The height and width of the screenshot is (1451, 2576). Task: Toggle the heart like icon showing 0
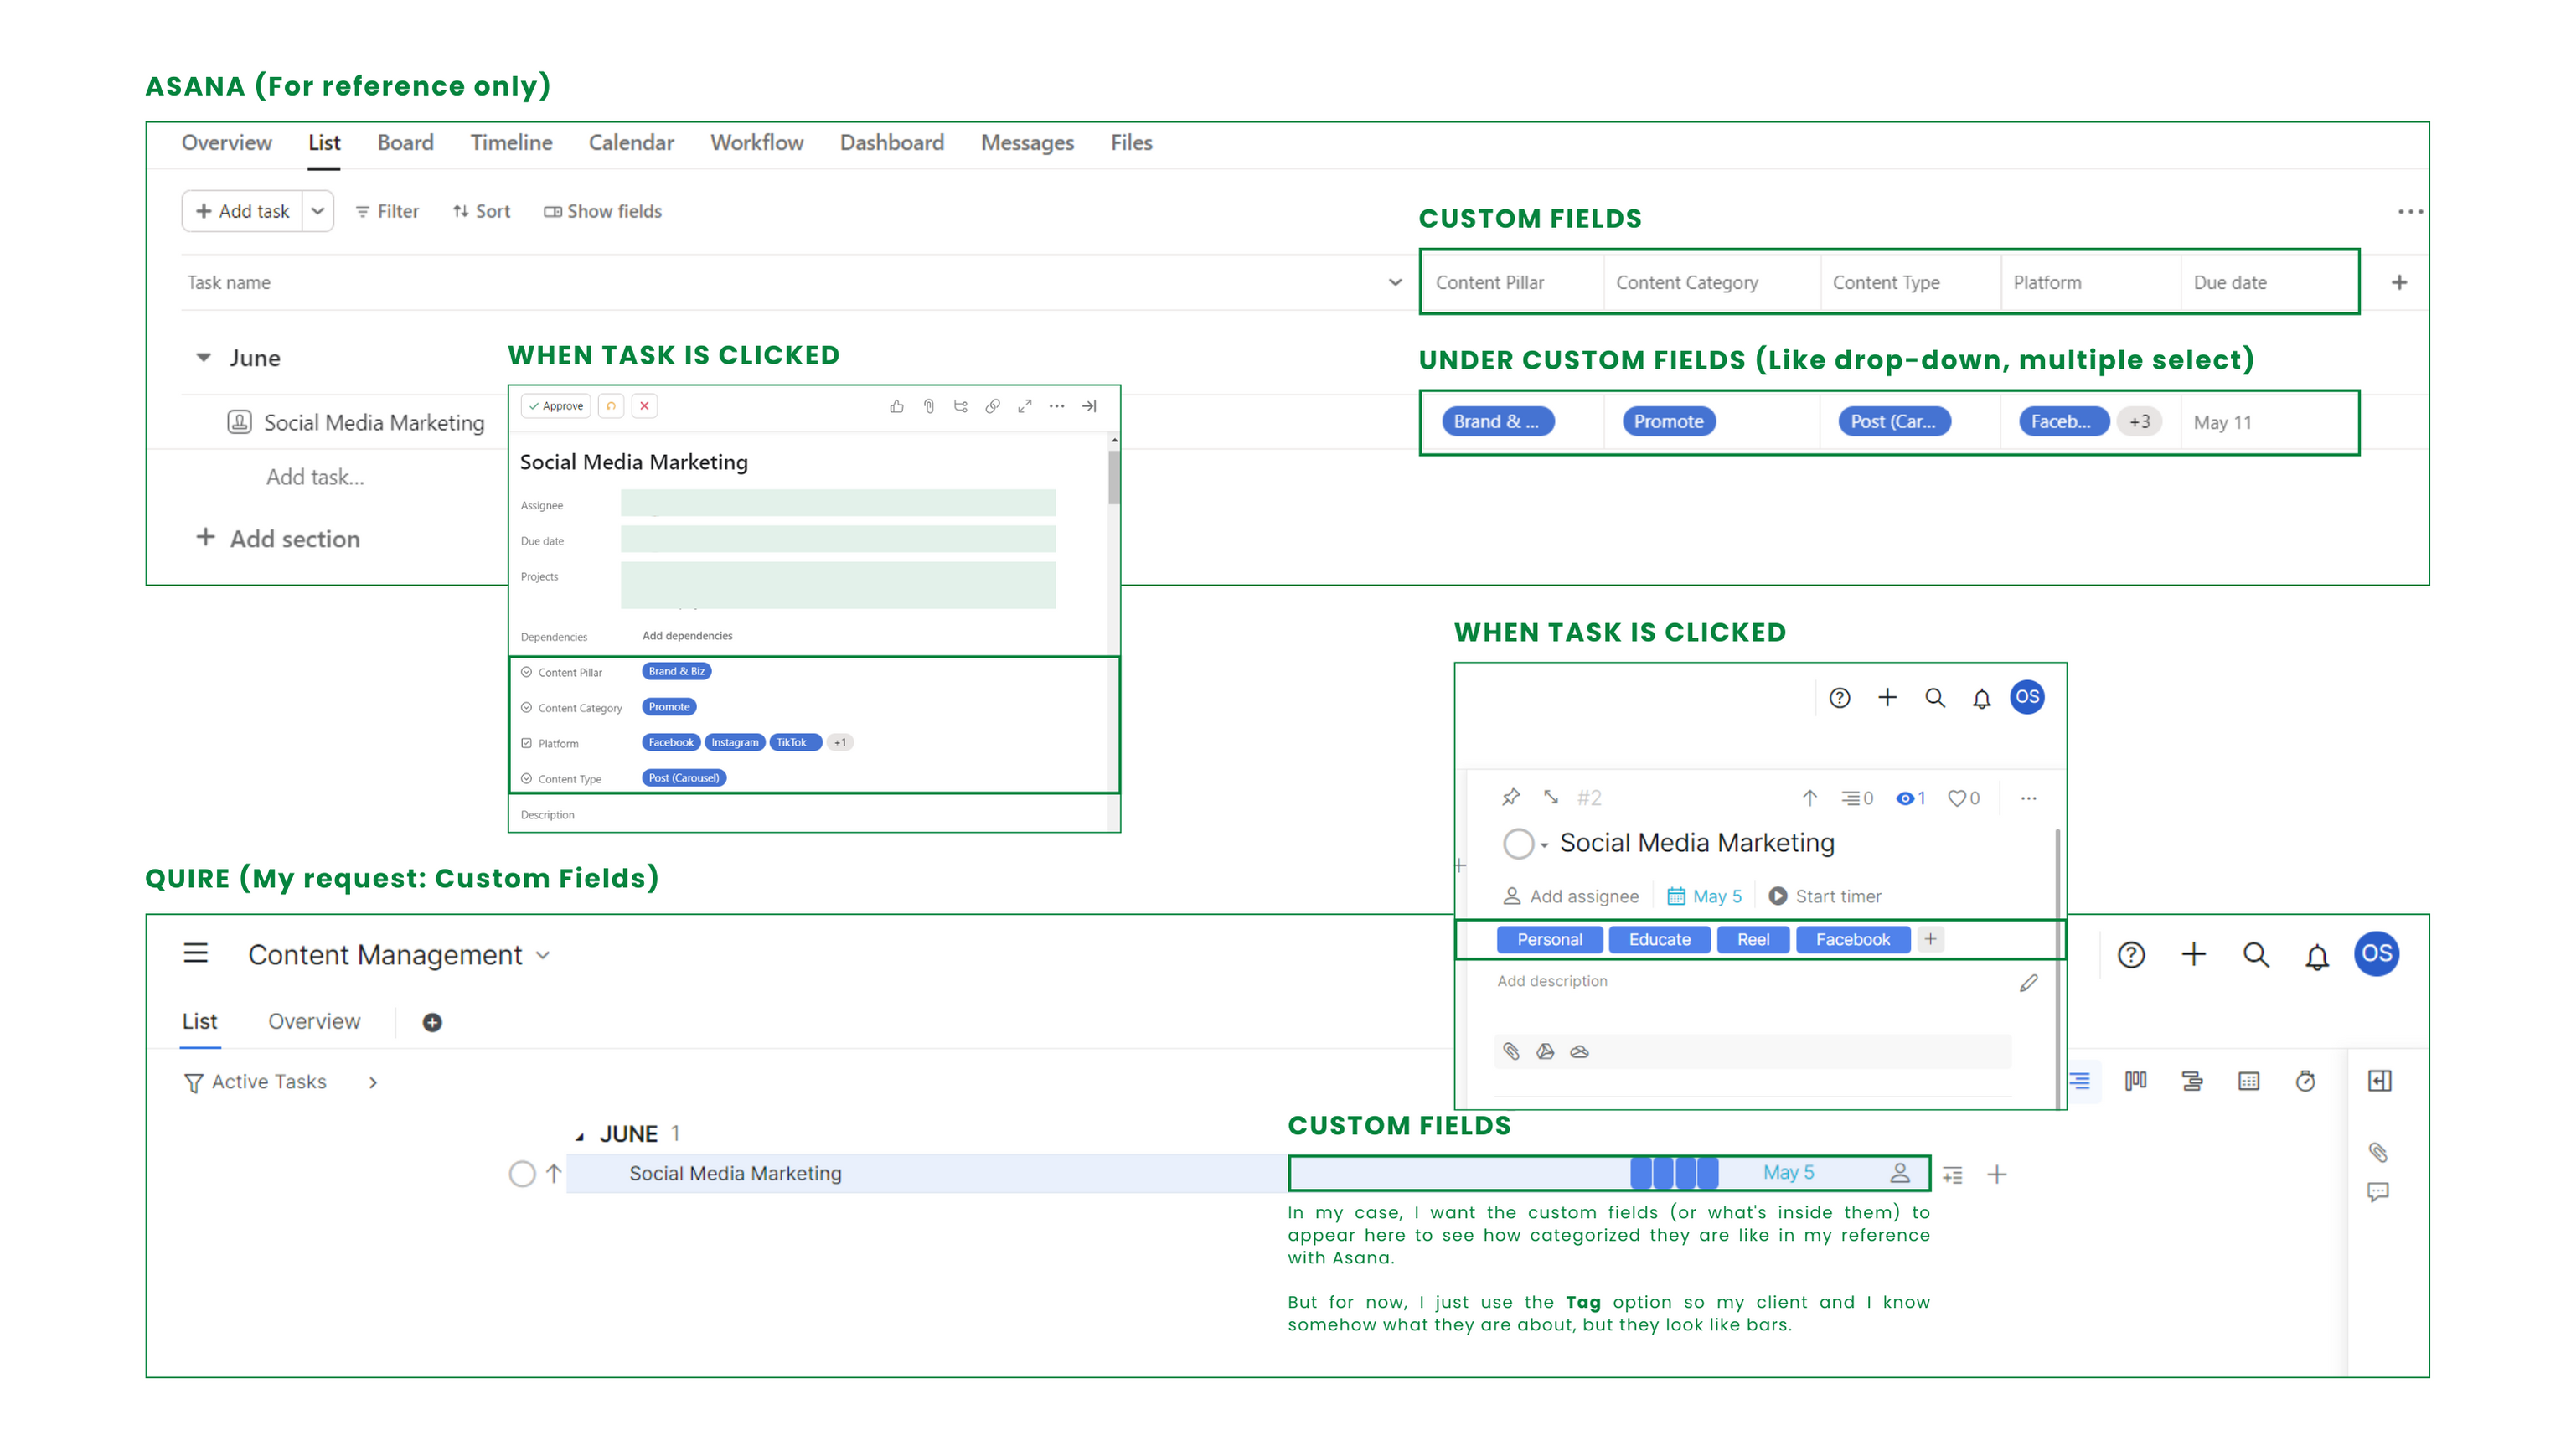tap(1963, 798)
